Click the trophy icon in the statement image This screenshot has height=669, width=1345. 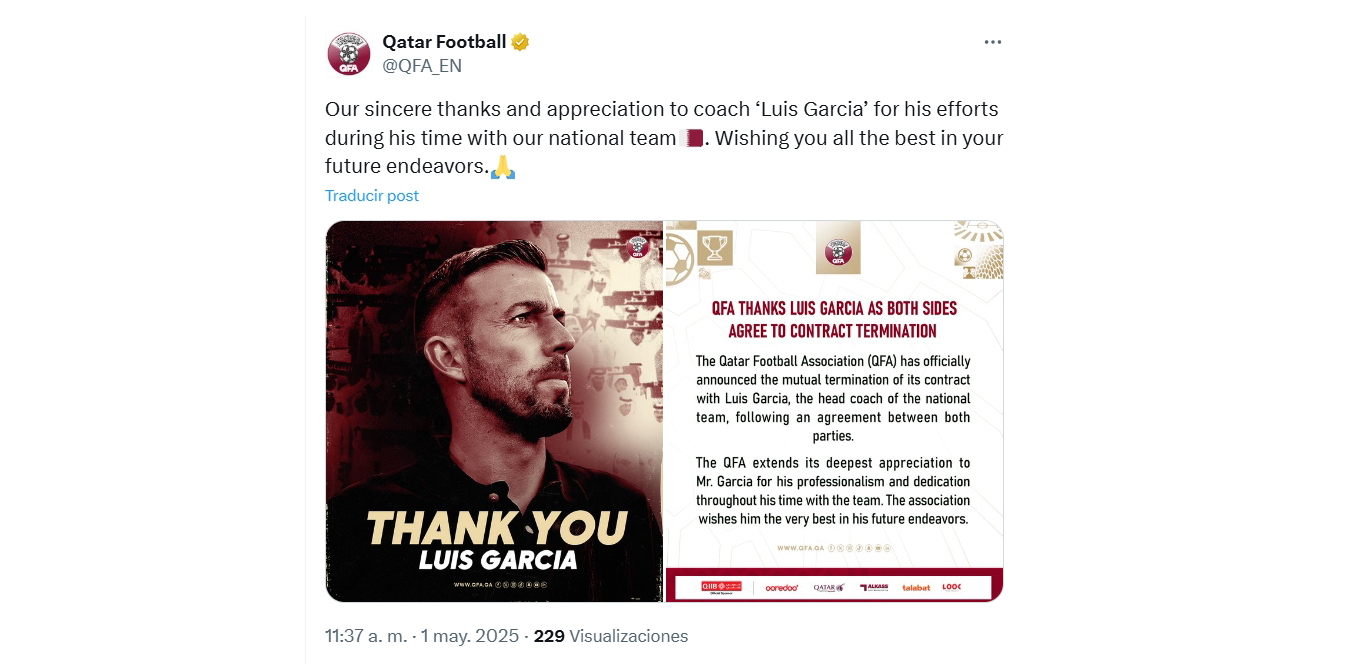717,247
